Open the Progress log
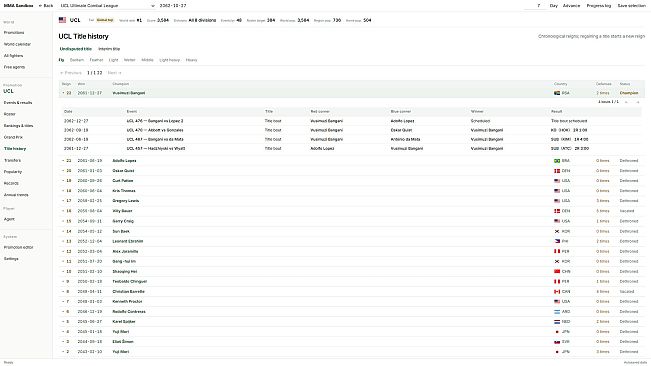 598,5
